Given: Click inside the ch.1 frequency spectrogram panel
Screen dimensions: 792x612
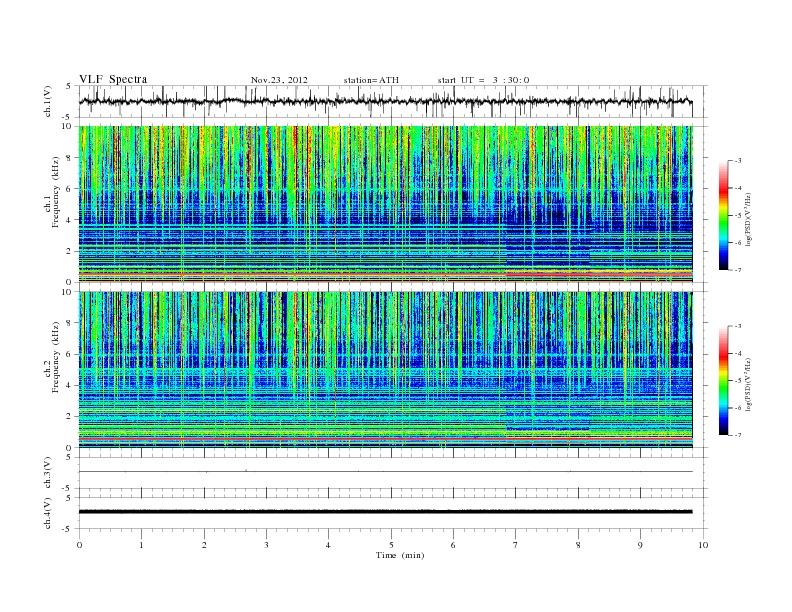Looking at the screenshot, I should click(385, 204).
